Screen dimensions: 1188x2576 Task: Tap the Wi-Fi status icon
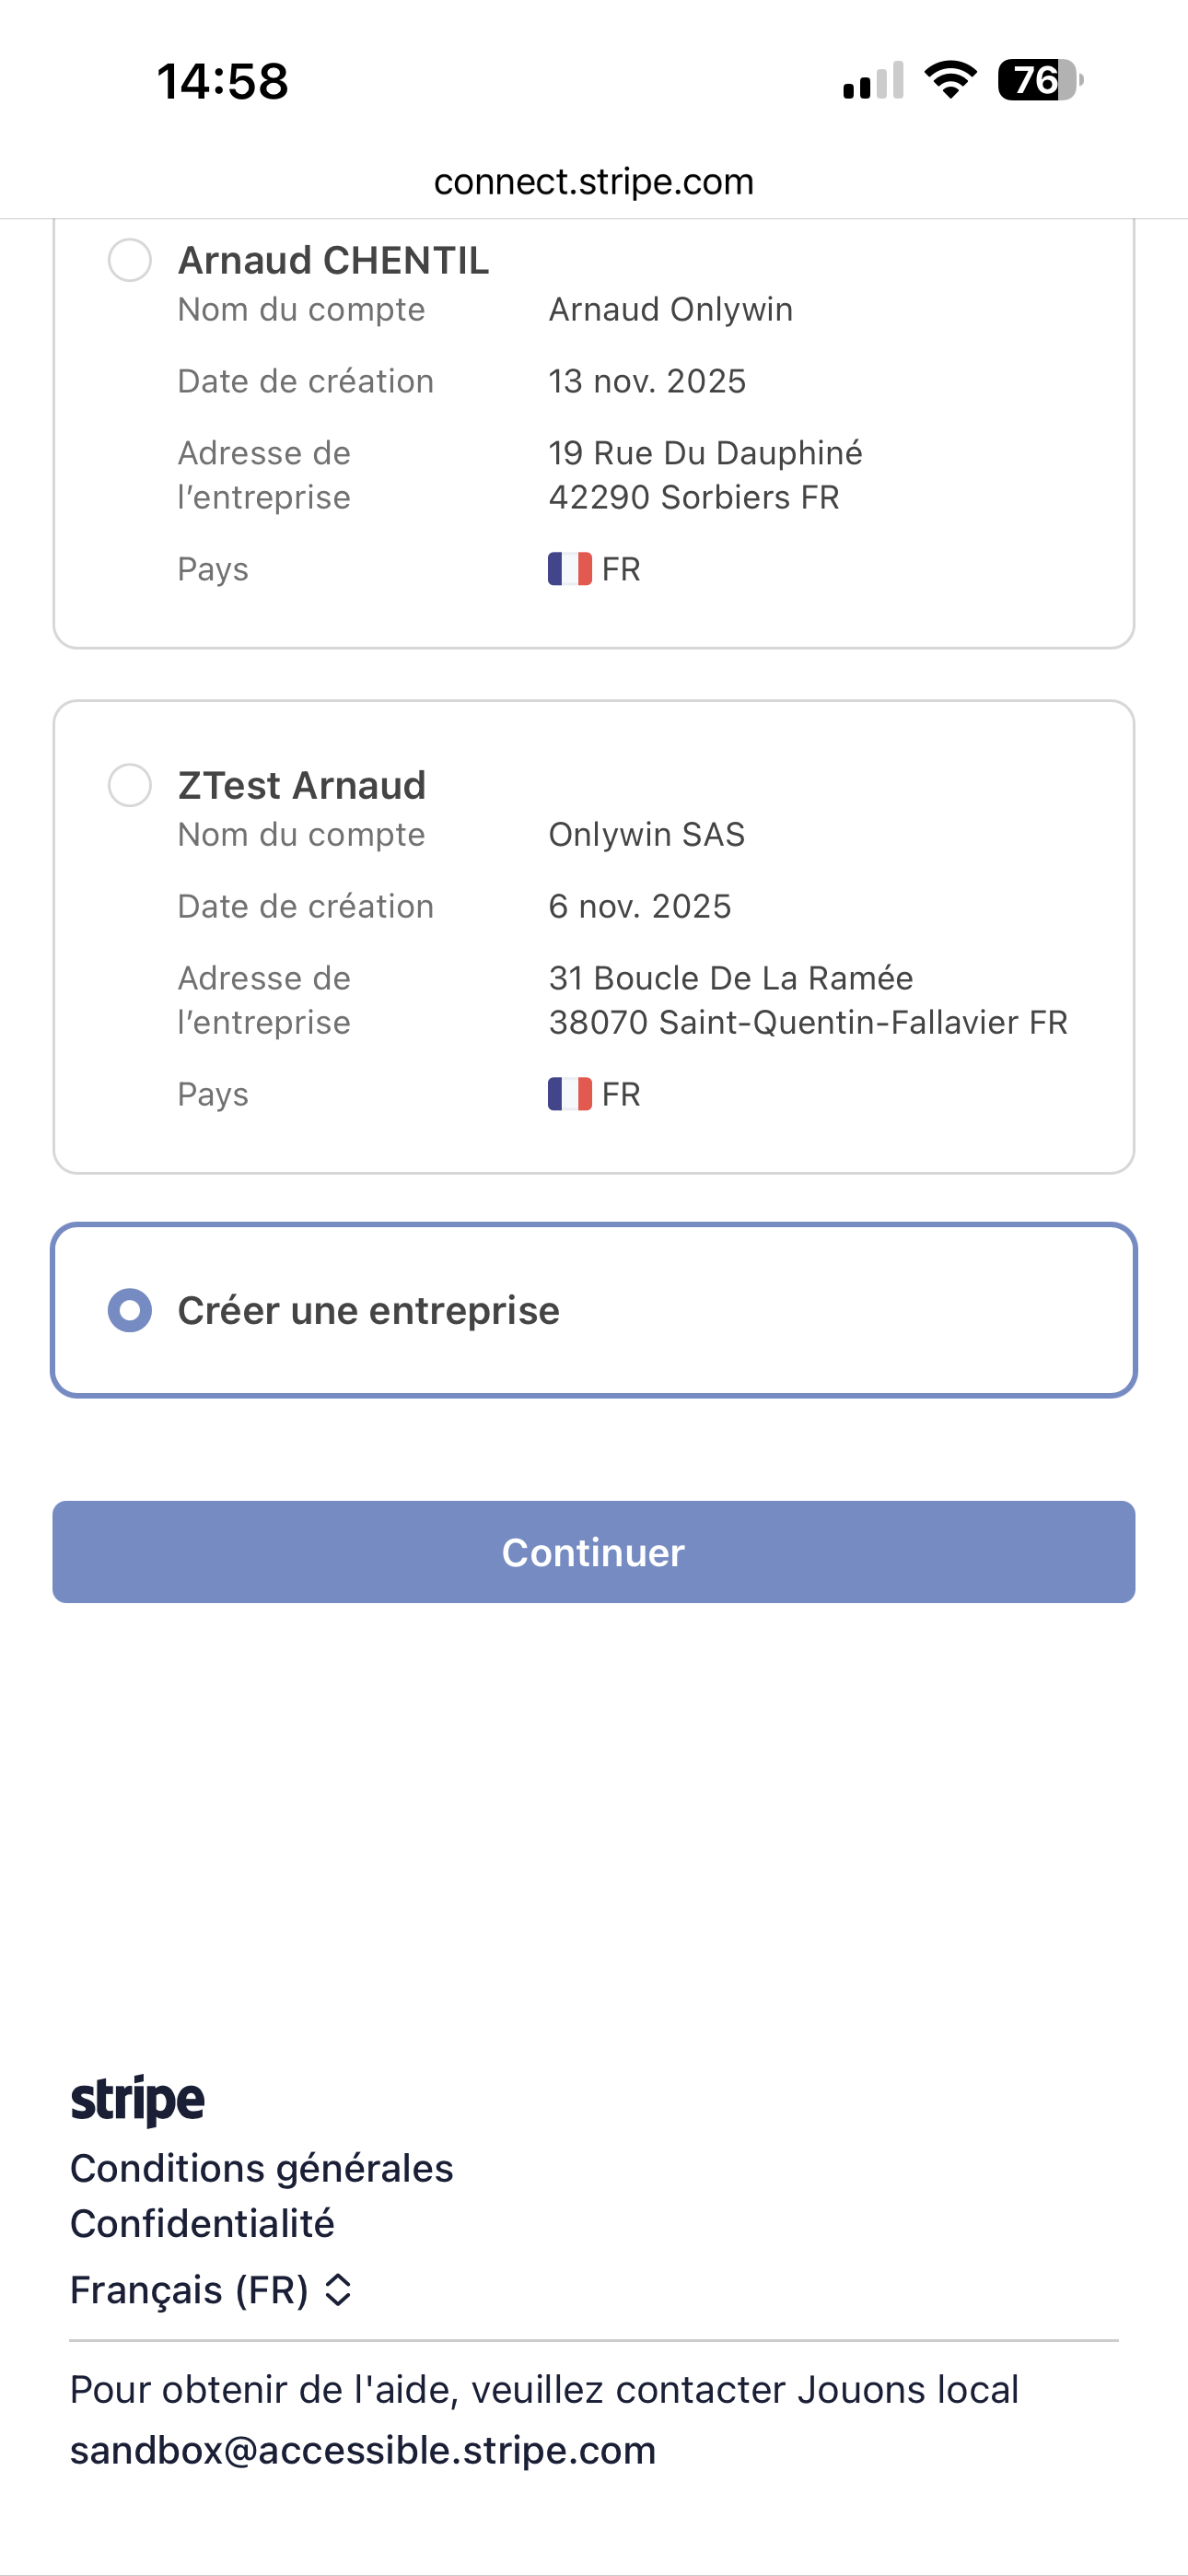[x=950, y=80]
